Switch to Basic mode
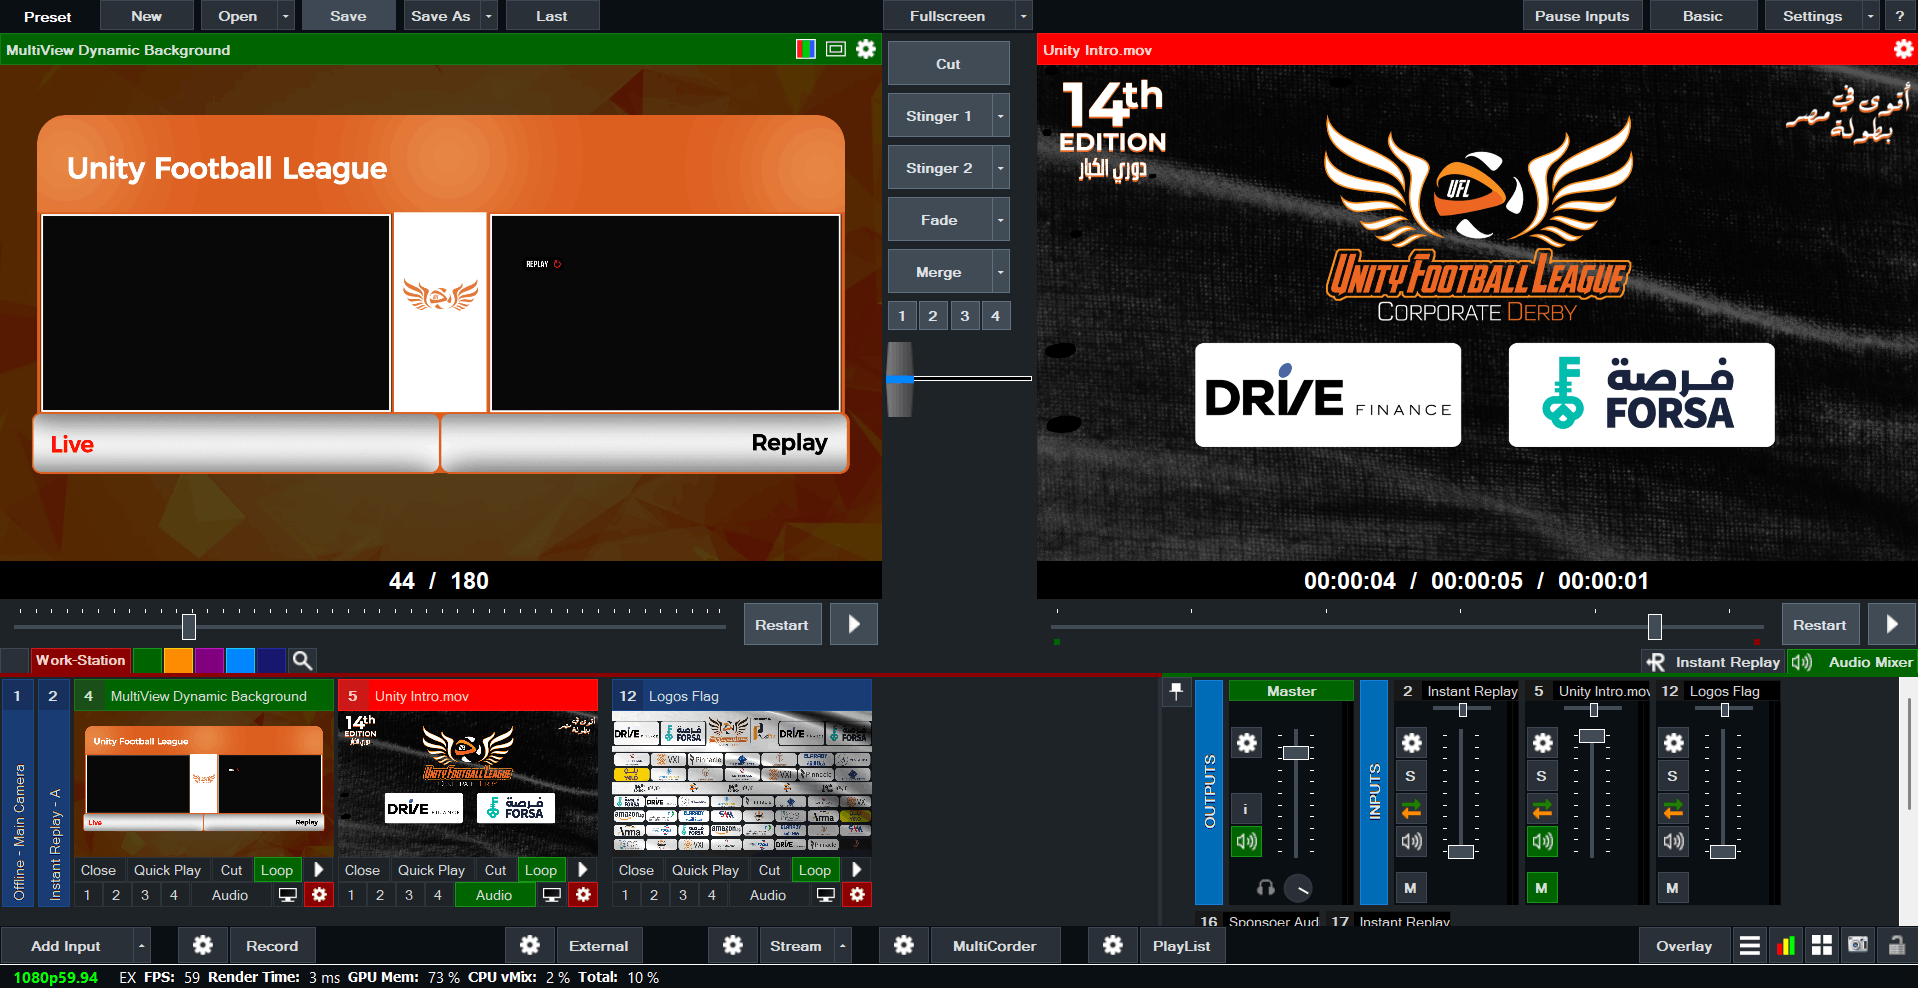Viewport: 1918px width, 988px height. 1703,16
